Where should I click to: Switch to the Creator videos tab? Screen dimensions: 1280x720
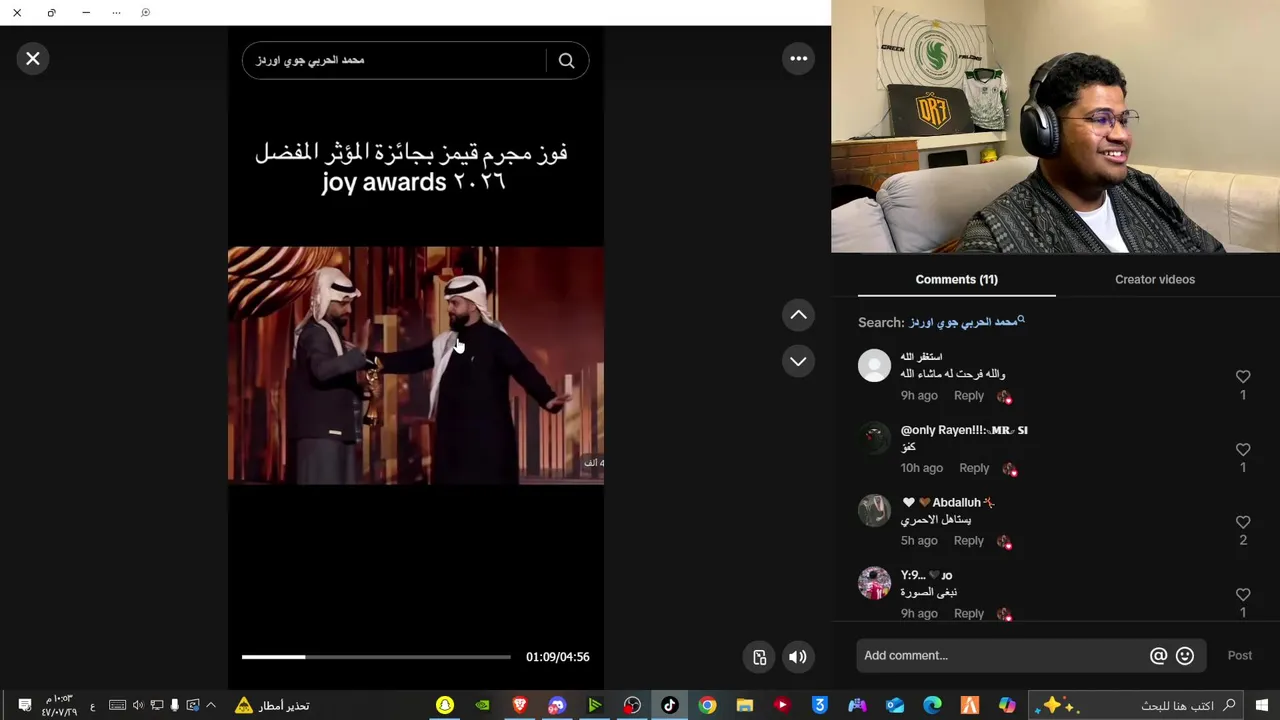(x=1155, y=279)
